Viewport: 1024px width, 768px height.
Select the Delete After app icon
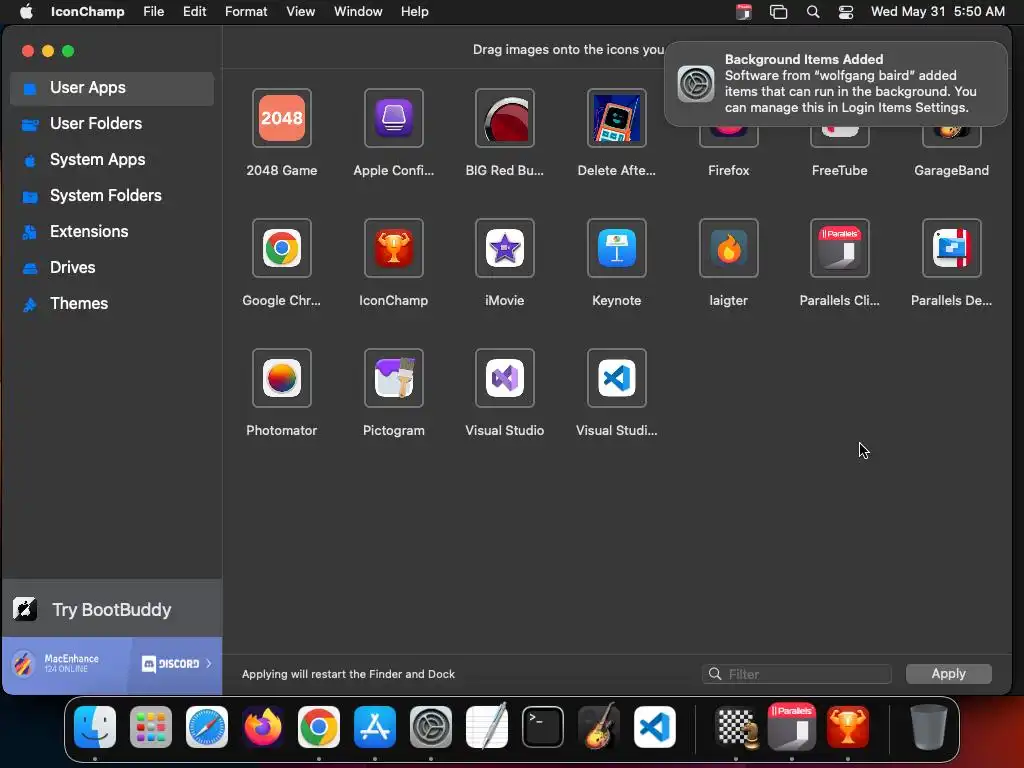[616, 118]
